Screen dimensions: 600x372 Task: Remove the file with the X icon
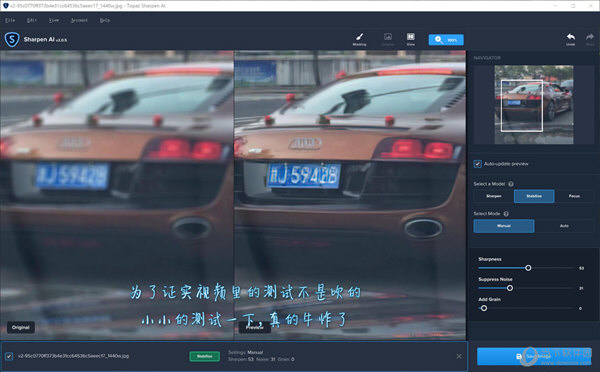[x=459, y=356]
